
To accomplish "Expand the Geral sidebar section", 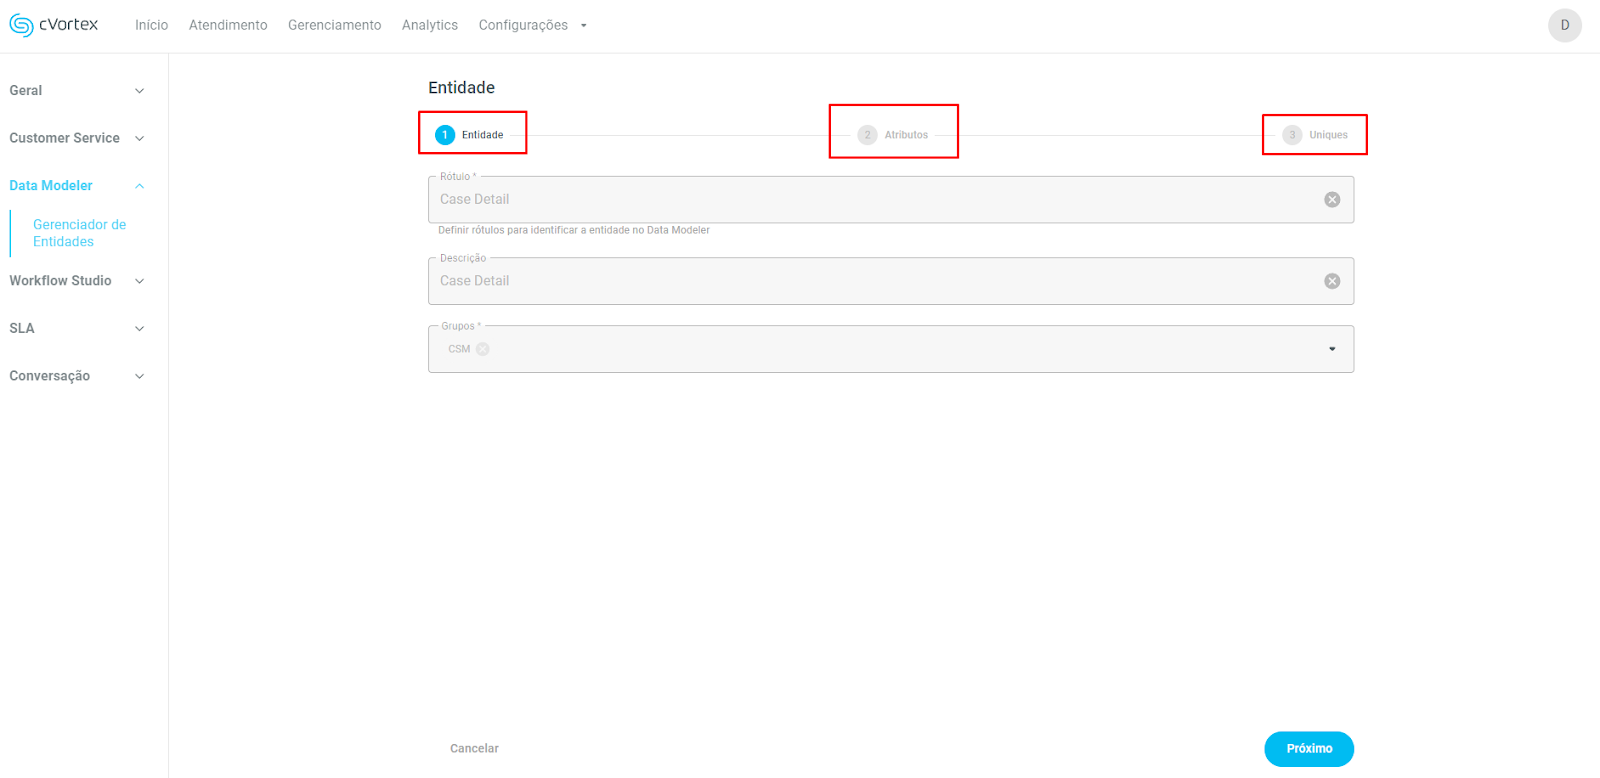I will tap(139, 91).
